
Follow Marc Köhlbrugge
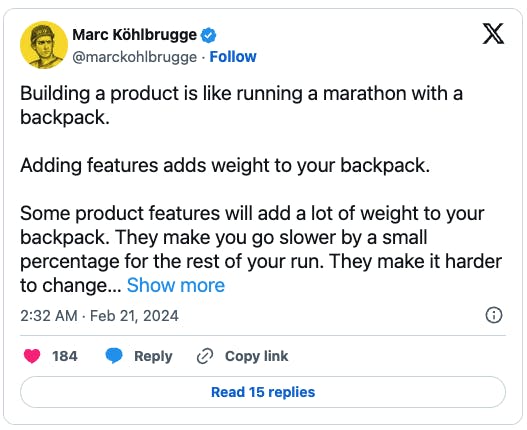pyautogui.click(x=233, y=57)
